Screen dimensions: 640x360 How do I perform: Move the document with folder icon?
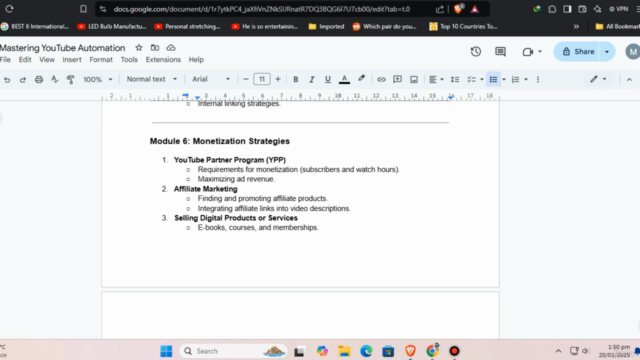[155, 48]
